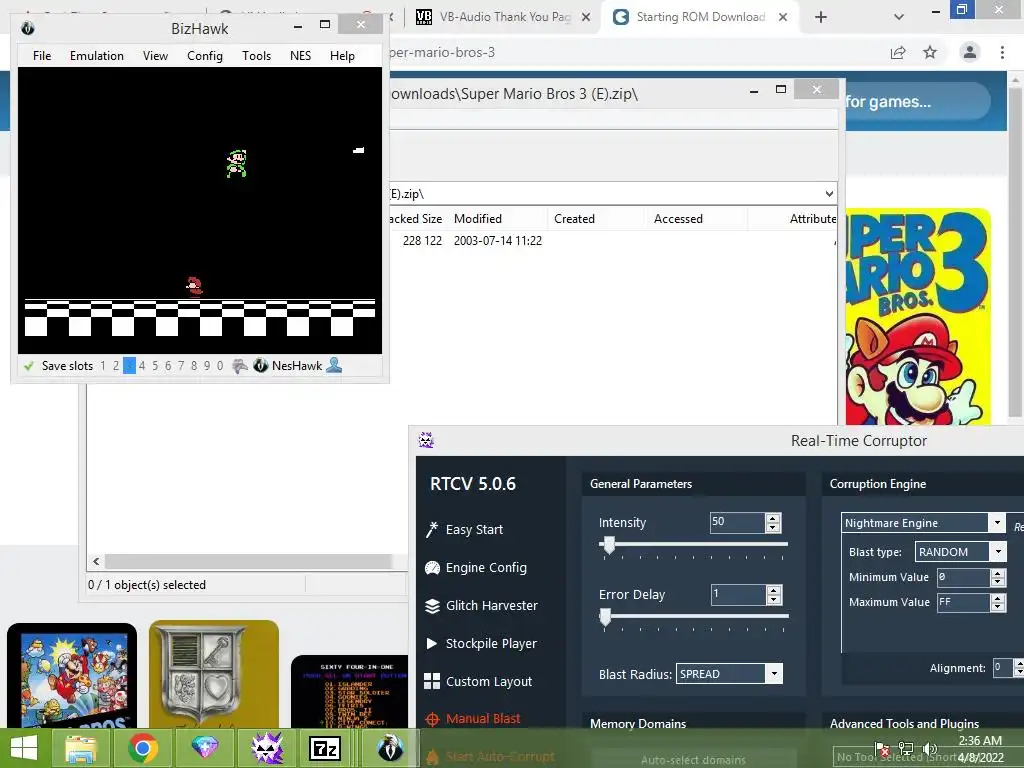The height and width of the screenshot is (768, 1024).
Task: Select save slot 8 in BizHawk
Action: point(194,366)
